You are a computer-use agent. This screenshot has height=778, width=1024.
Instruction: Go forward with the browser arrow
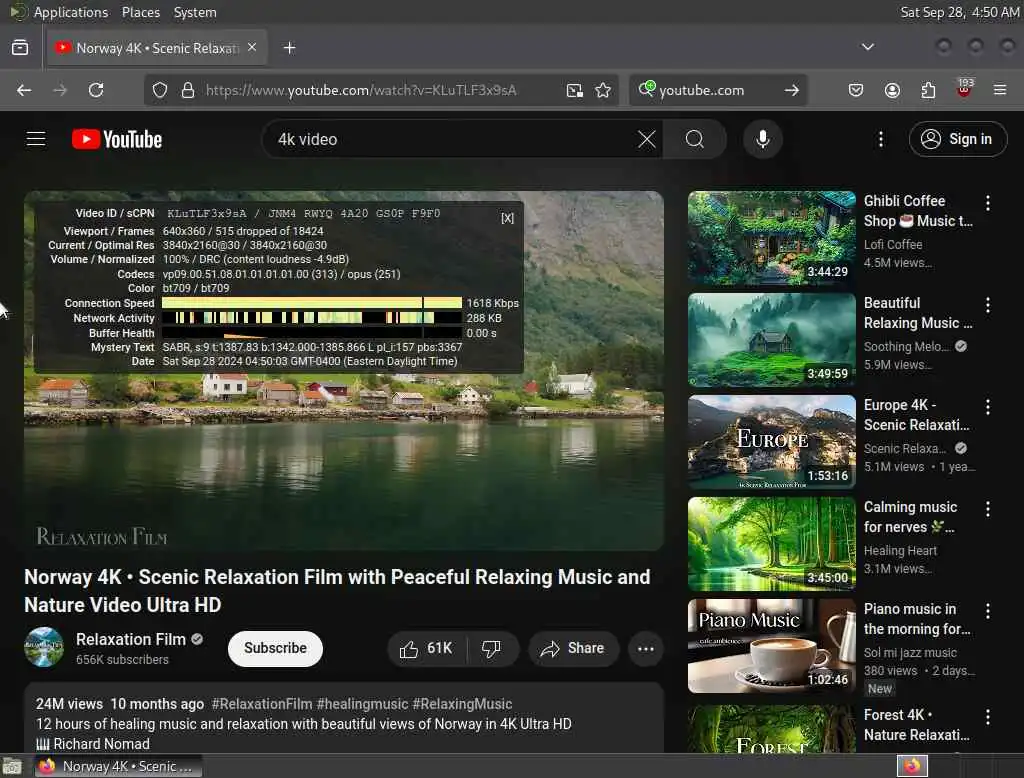click(x=59, y=90)
